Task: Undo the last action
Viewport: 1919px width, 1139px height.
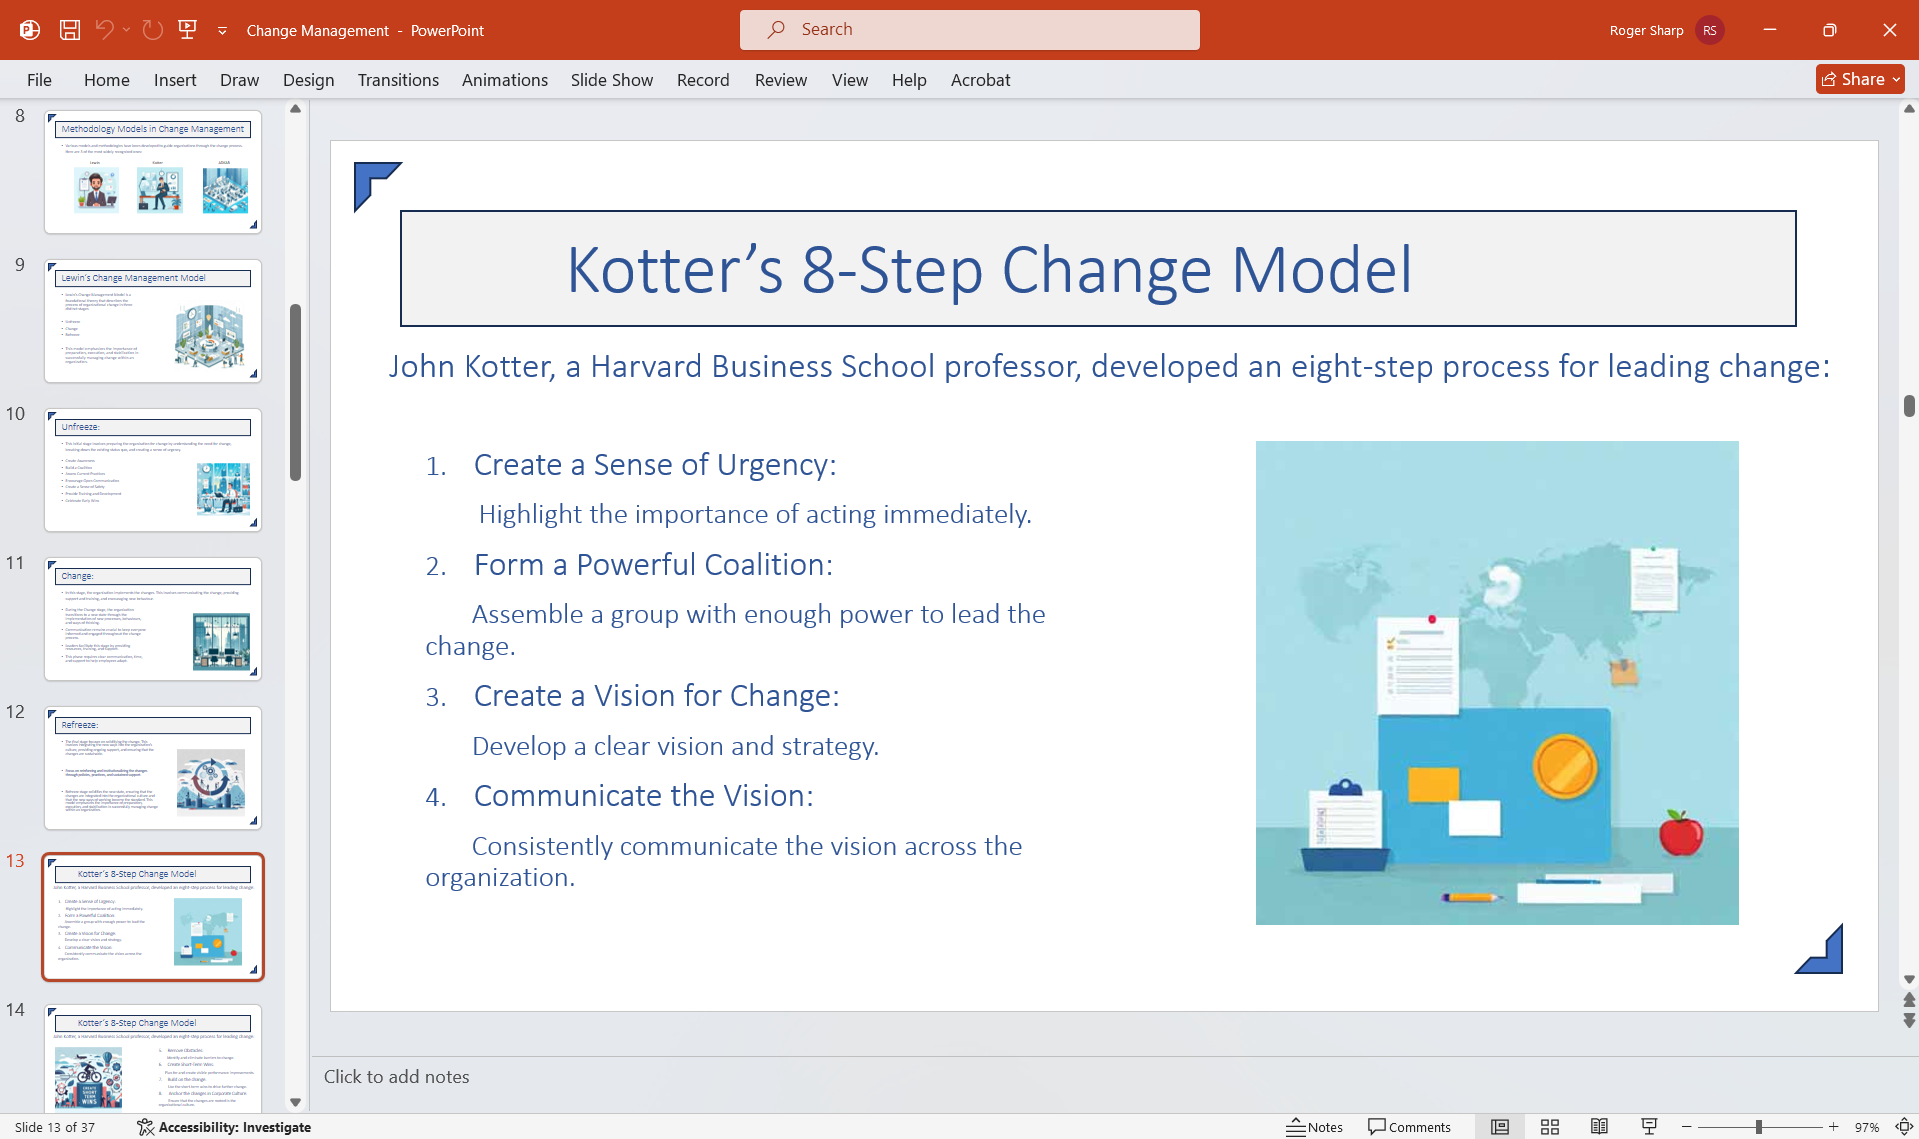Action: (x=104, y=30)
